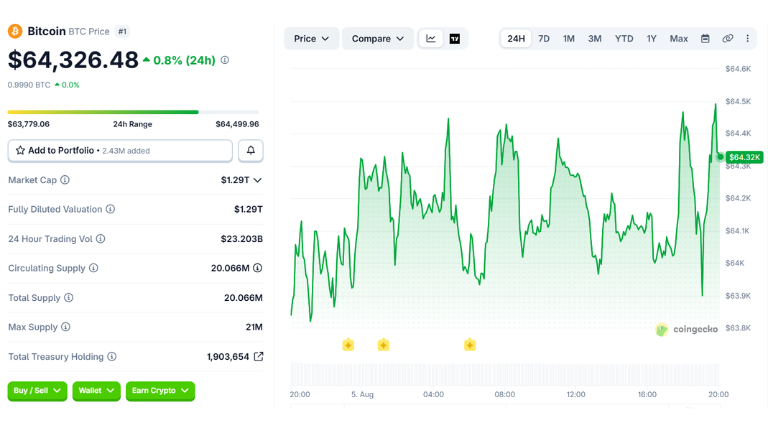Copy chart link via chain icon

(727, 39)
